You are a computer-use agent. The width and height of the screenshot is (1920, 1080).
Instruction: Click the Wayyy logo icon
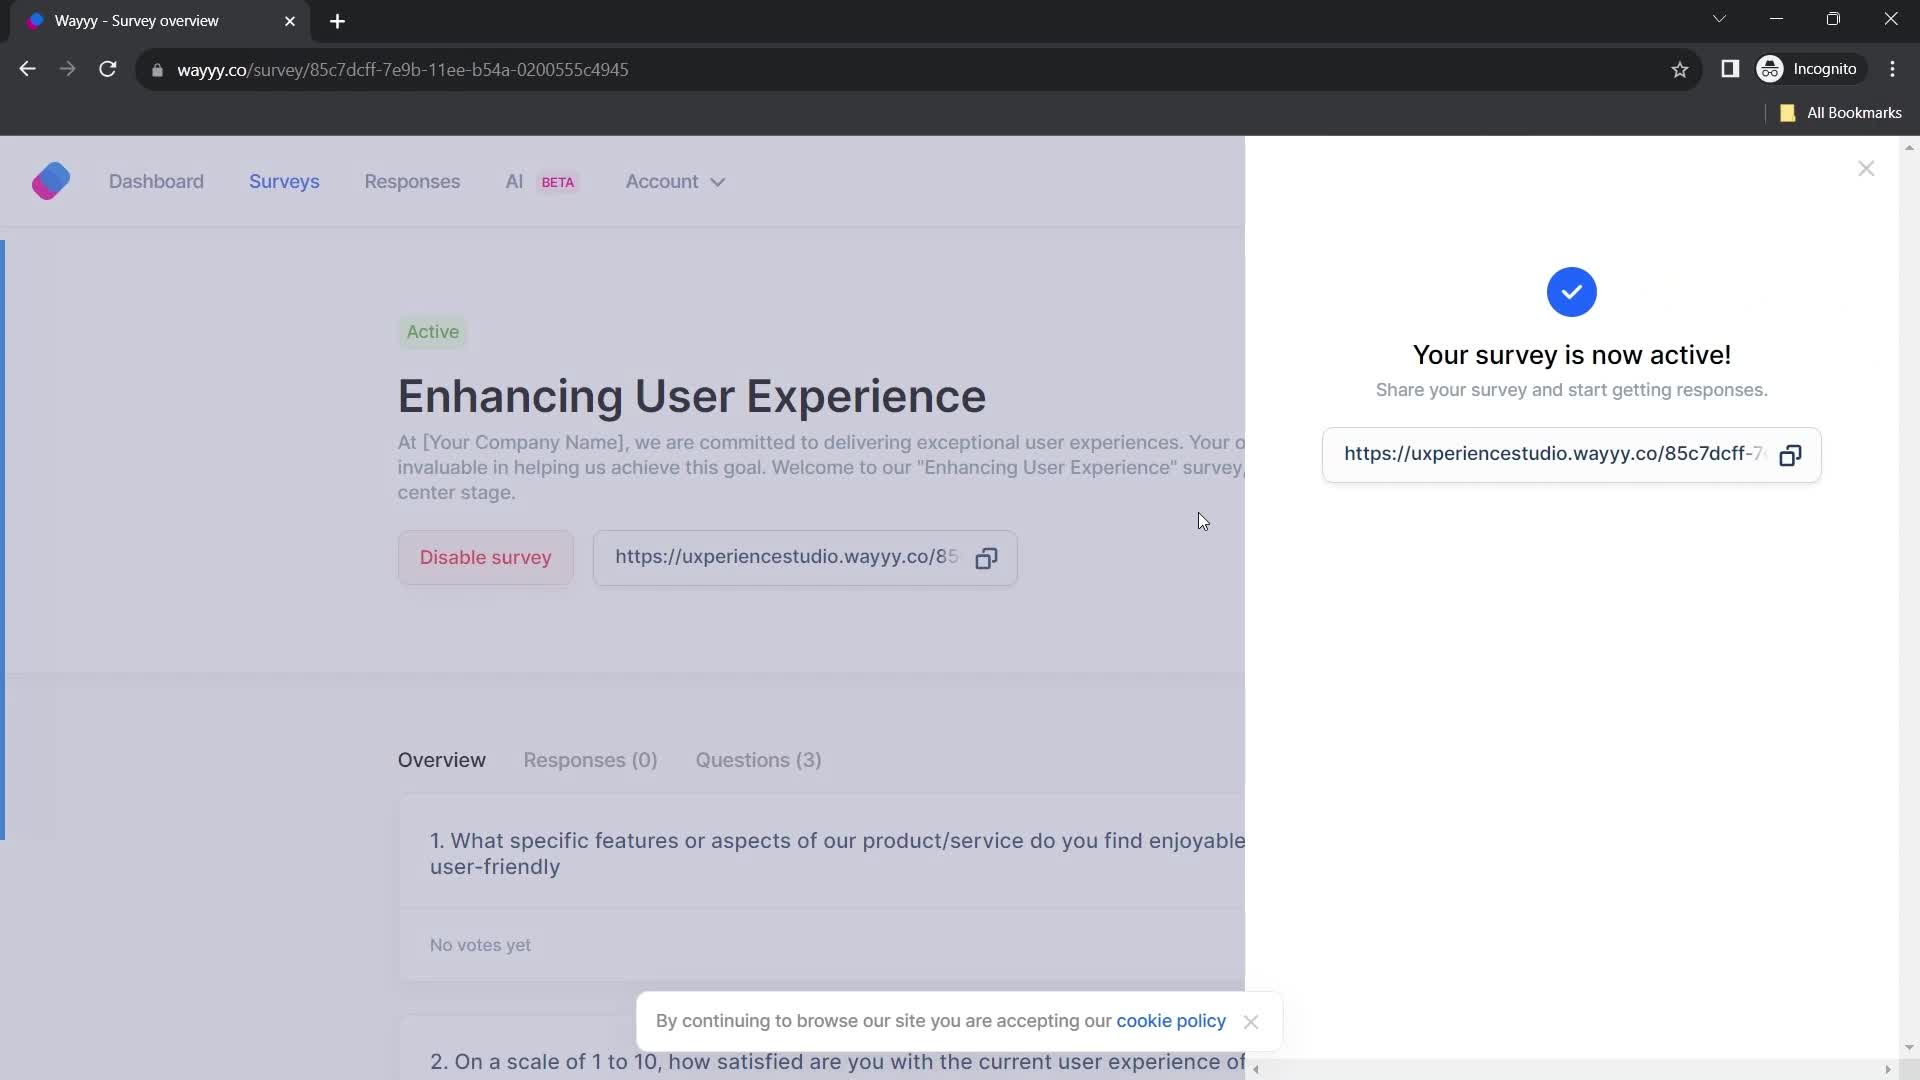[x=49, y=181]
